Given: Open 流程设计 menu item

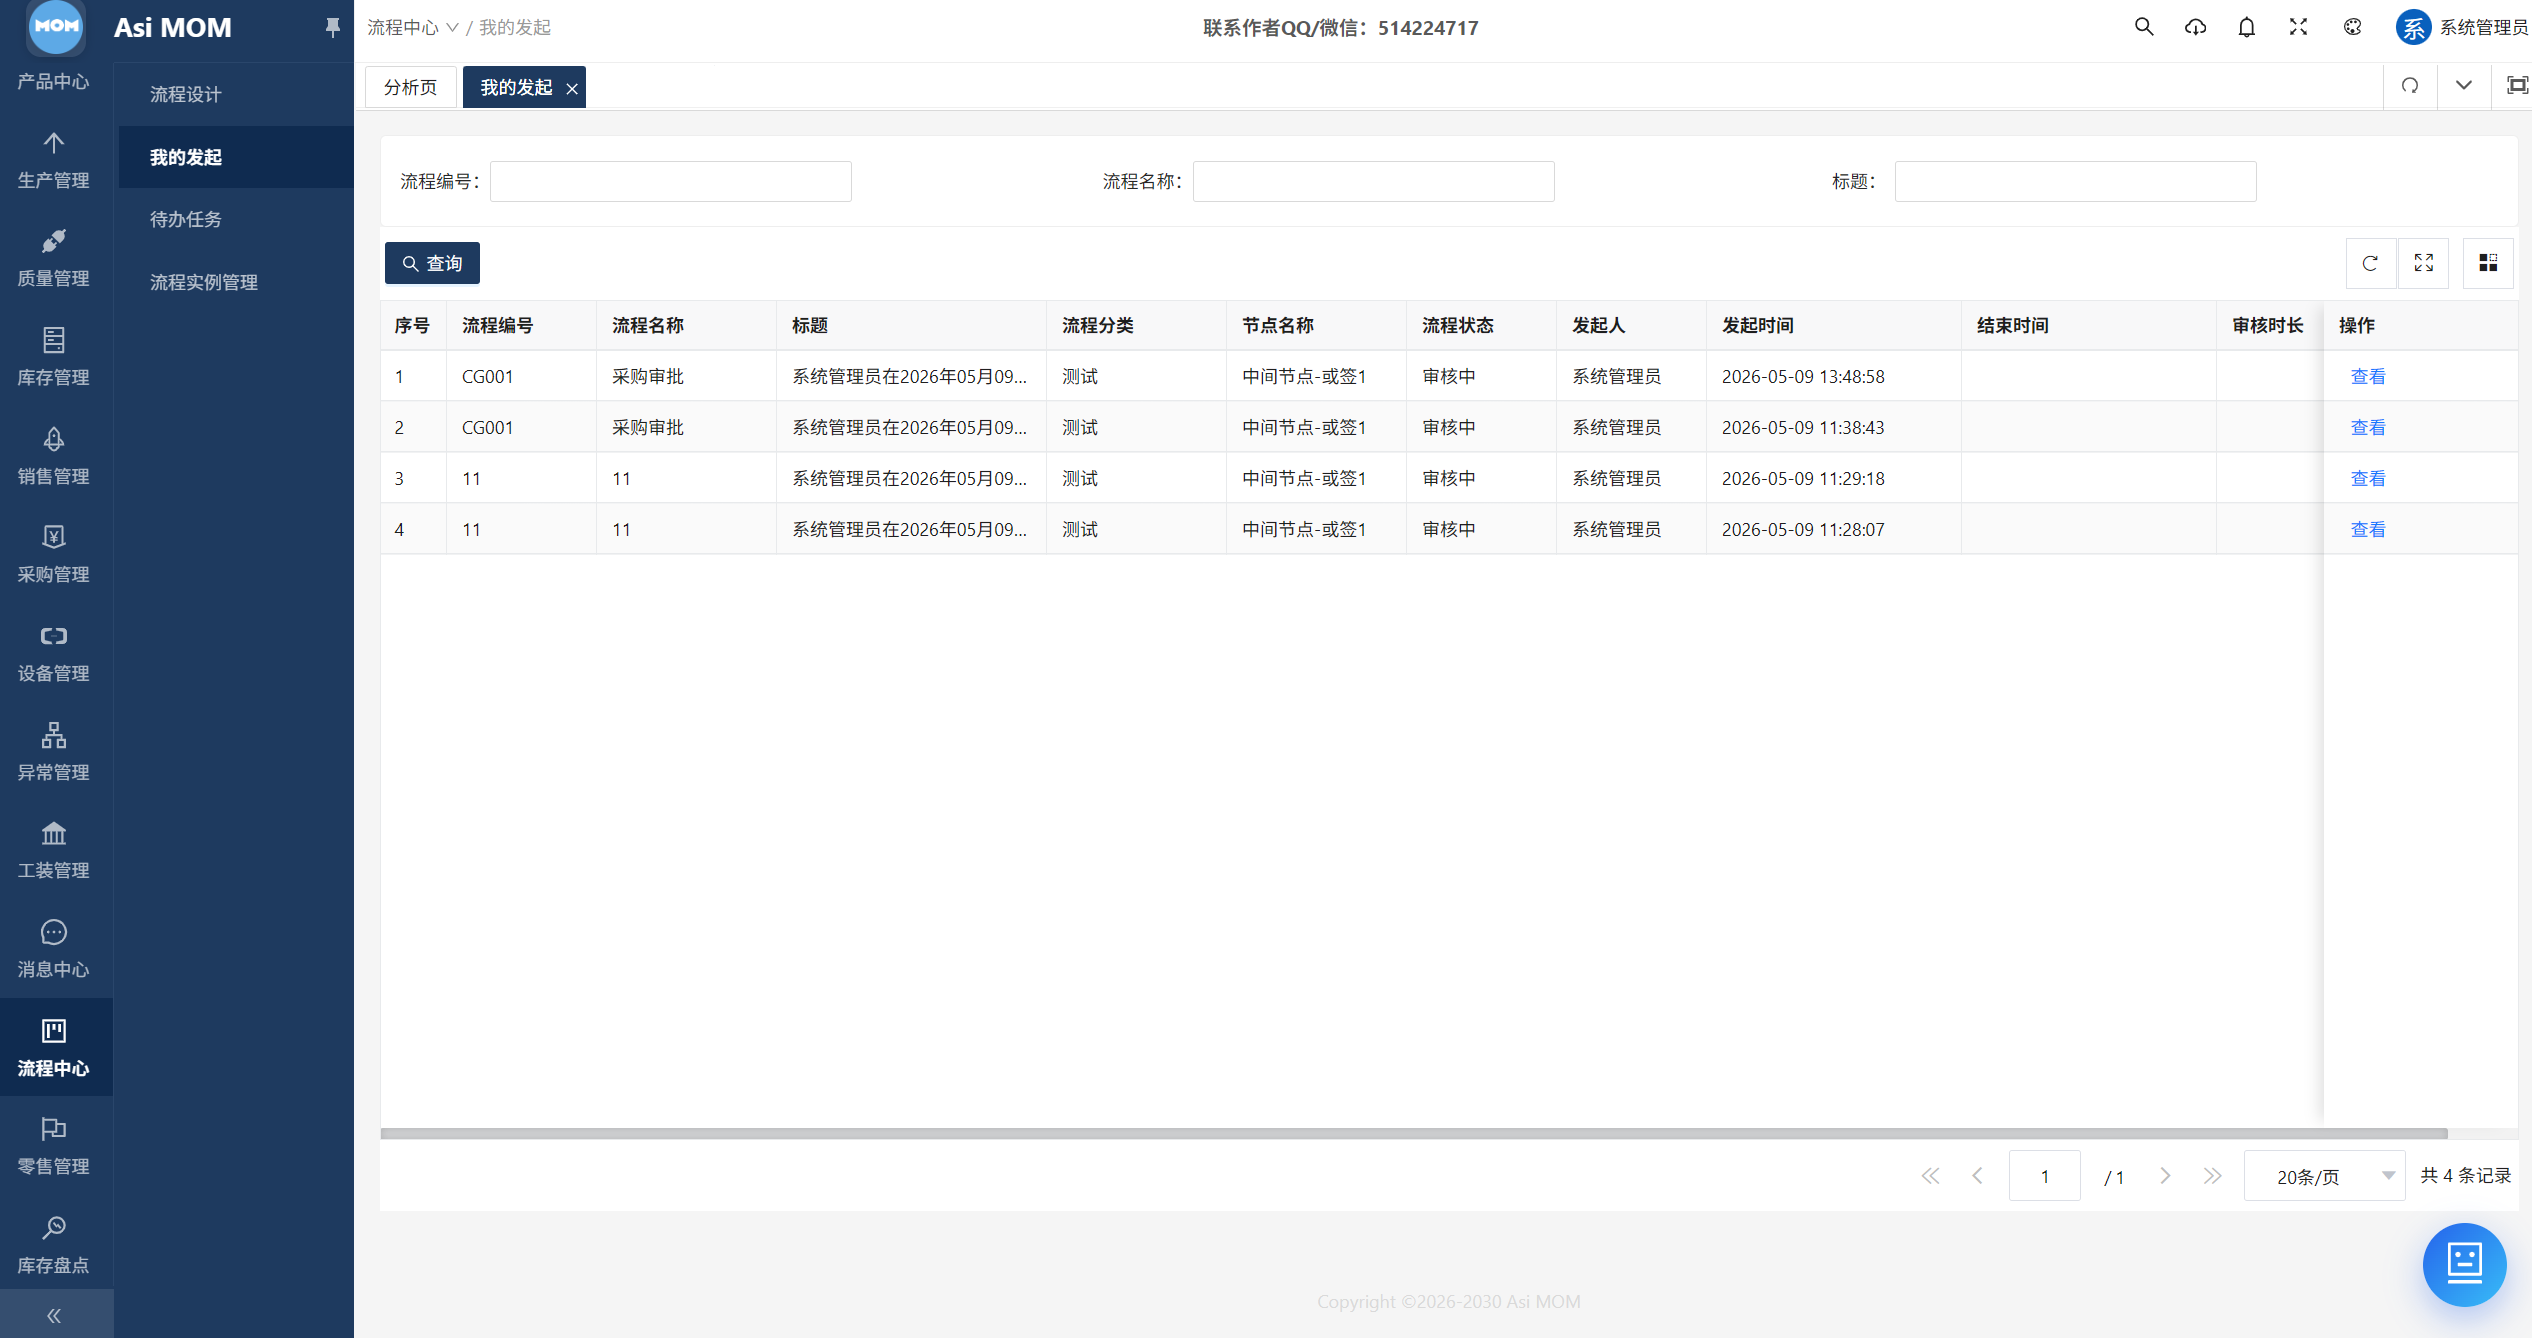Looking at the screenshot, I should tap(237, 94).
